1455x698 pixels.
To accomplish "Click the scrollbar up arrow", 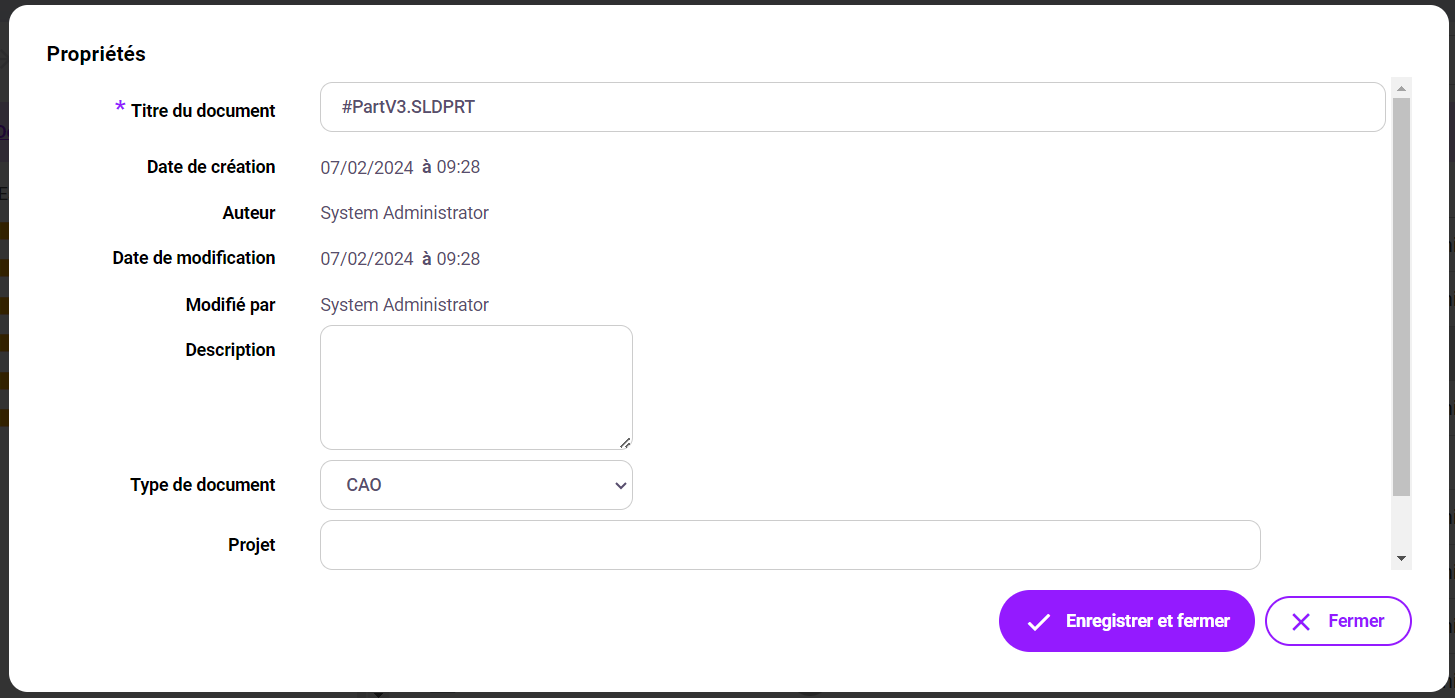I will click(1401, 88).
